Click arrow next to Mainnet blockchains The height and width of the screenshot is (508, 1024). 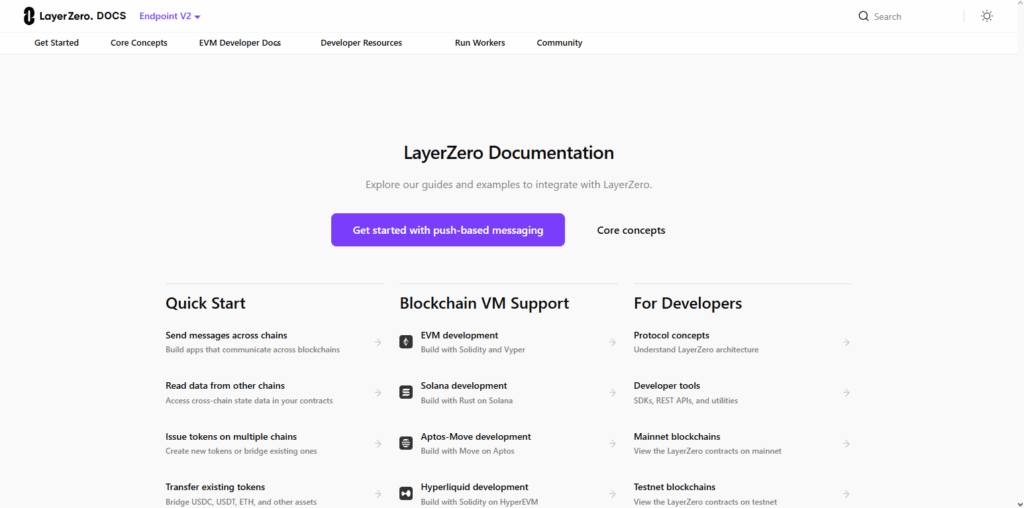point(846,443)
